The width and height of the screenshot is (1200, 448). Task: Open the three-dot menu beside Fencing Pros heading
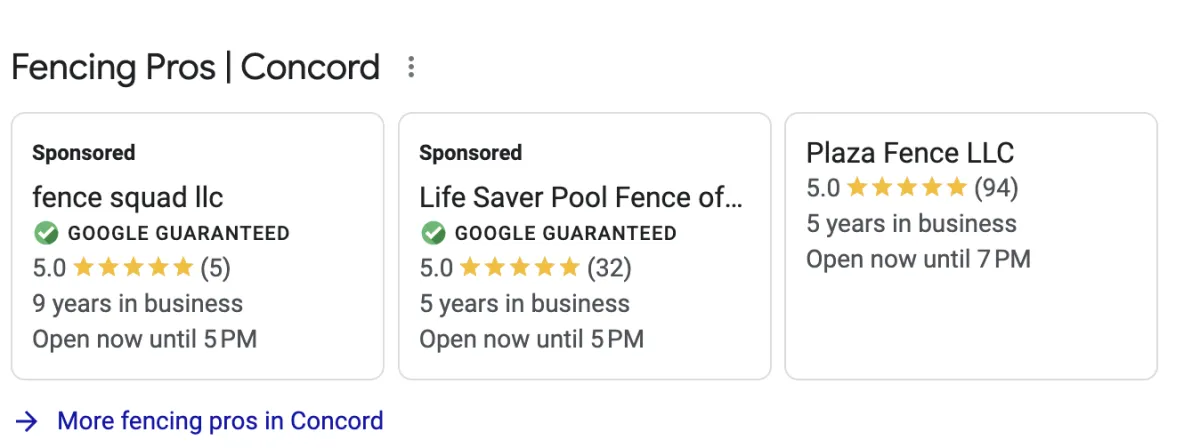tap(410, 68)
